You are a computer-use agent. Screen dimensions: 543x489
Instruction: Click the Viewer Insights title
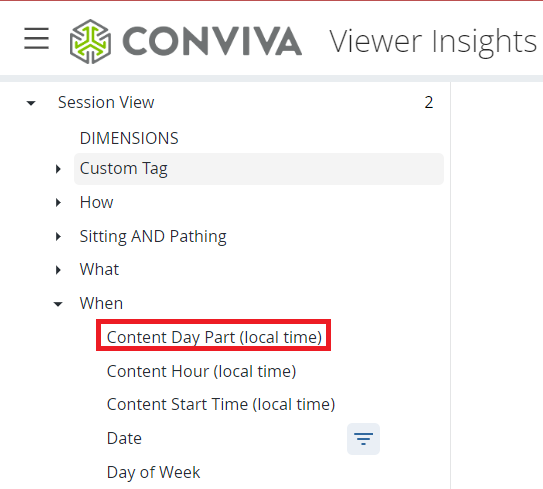pyautogui.click(x=433, y=42)
